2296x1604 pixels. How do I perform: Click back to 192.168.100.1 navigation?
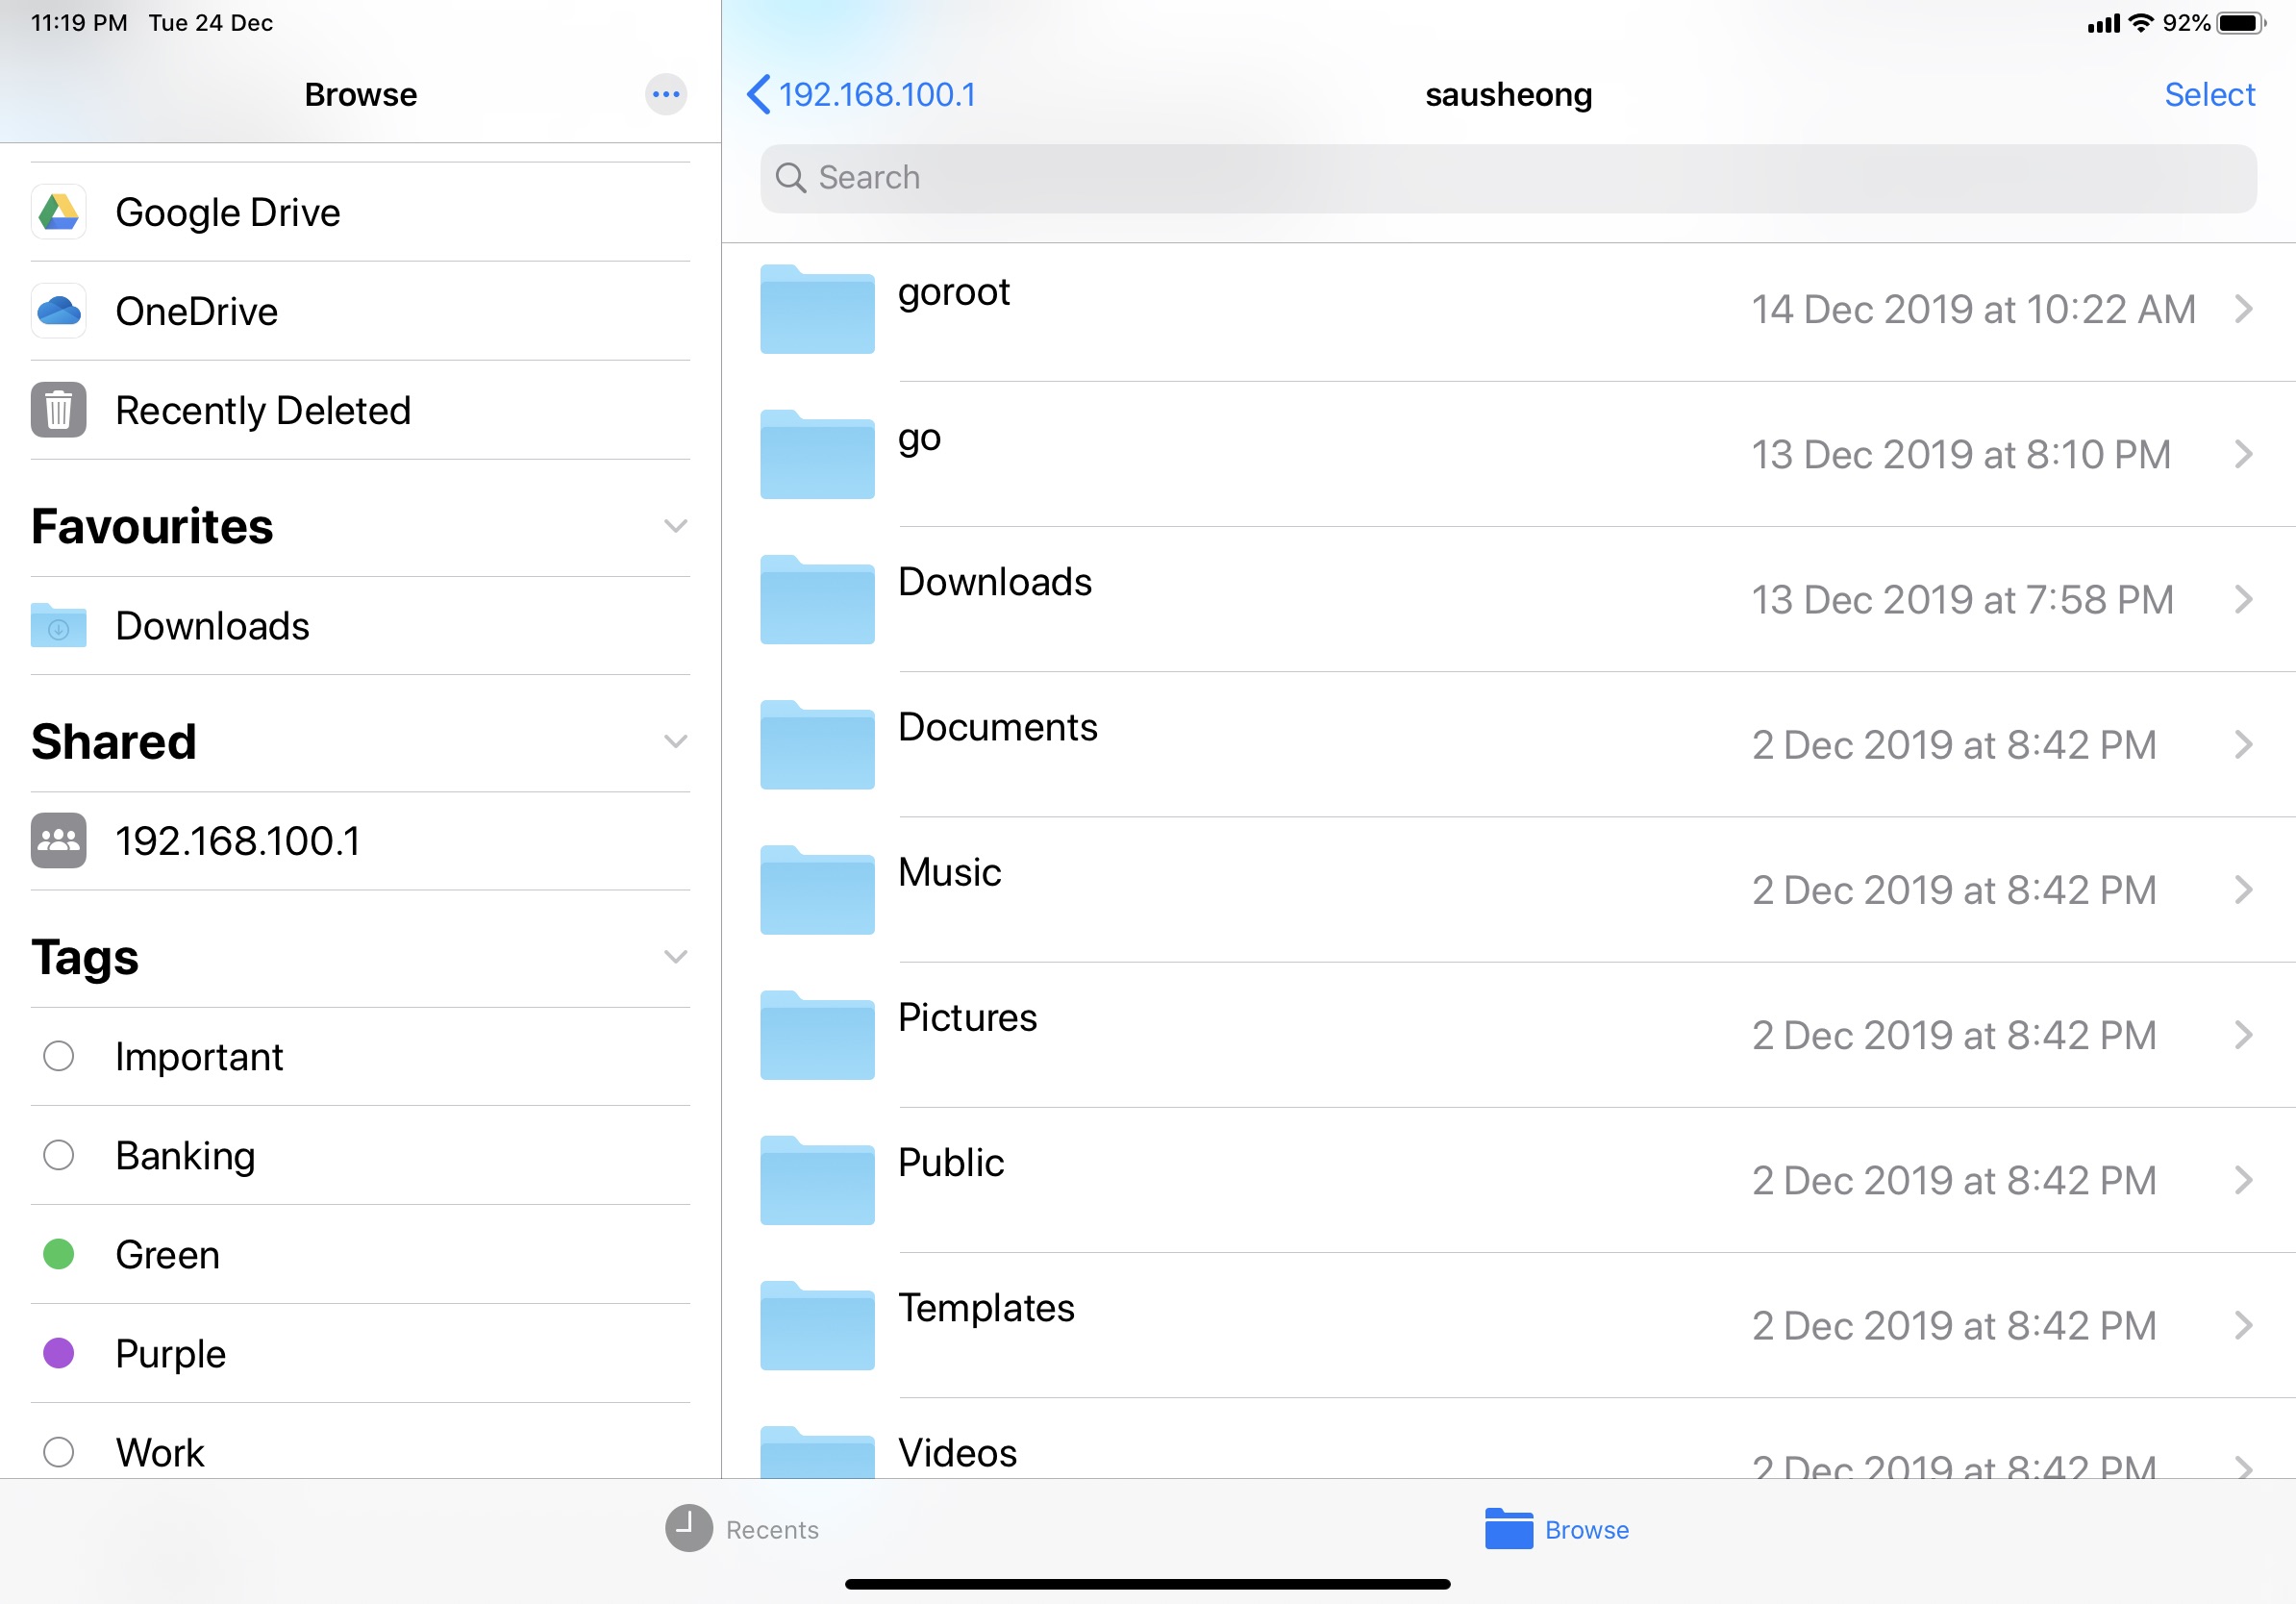[861, 94]
